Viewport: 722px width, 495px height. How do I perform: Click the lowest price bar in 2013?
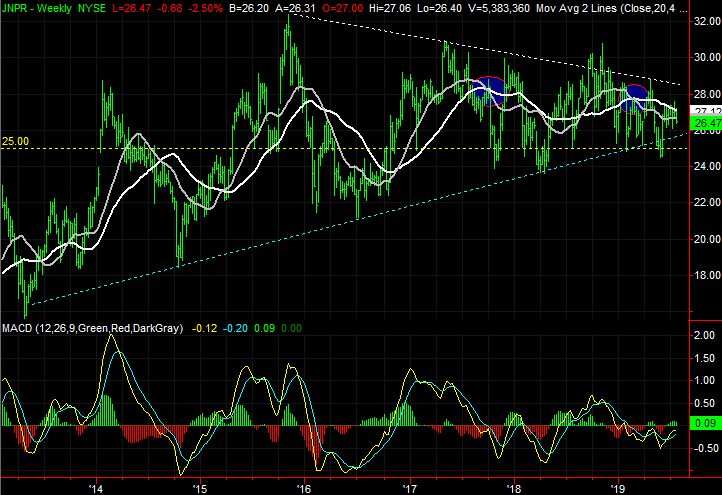coord(26,312)
